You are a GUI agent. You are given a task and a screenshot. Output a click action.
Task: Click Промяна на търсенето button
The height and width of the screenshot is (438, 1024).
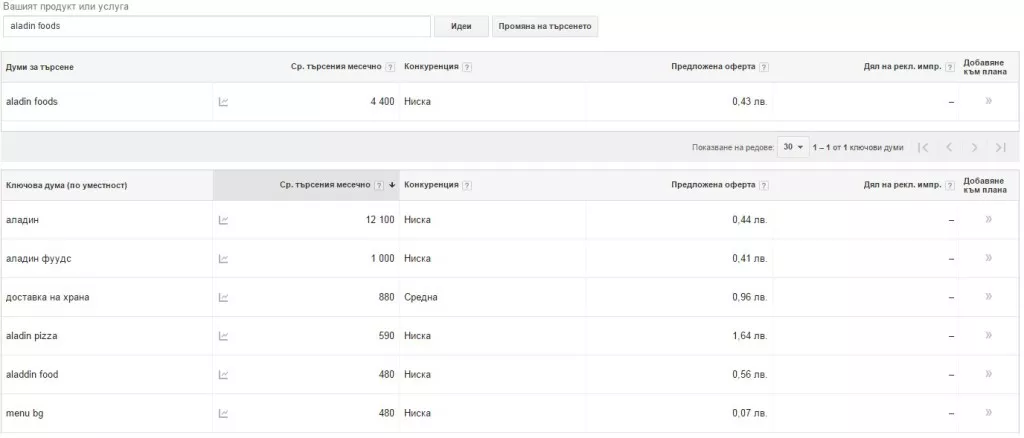(x=545, y=27)
